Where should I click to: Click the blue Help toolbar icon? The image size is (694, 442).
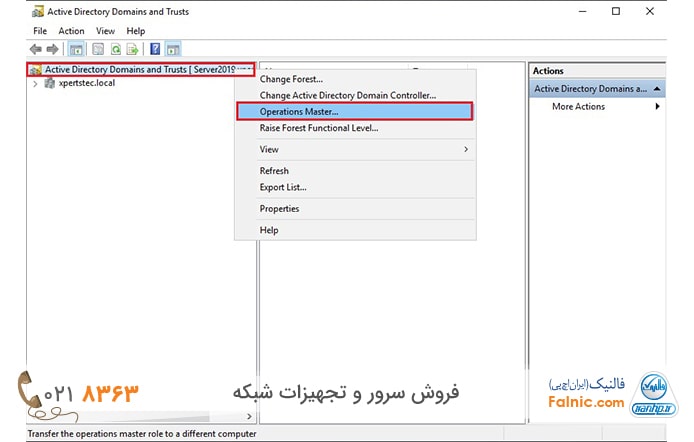click(x=155, y=49)
